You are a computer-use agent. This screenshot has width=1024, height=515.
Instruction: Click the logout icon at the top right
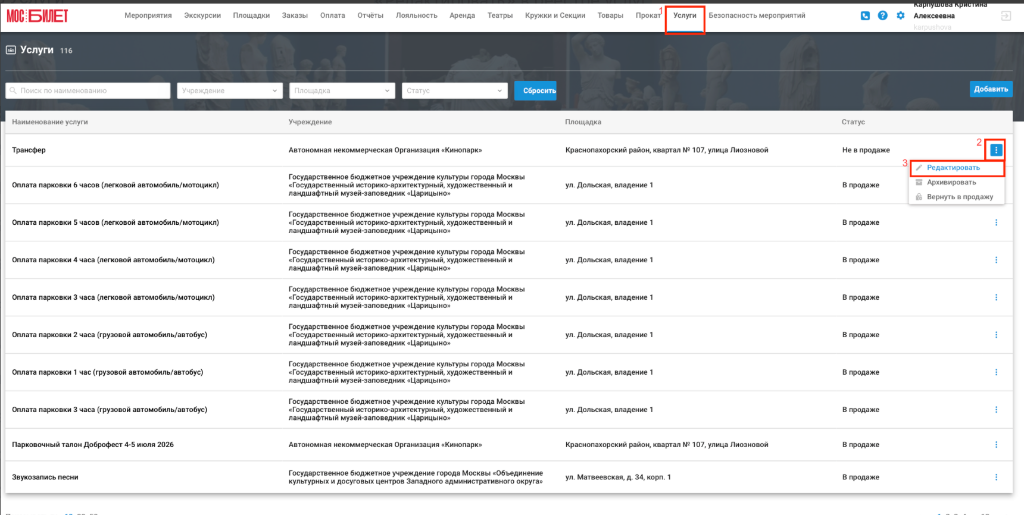1005,18
